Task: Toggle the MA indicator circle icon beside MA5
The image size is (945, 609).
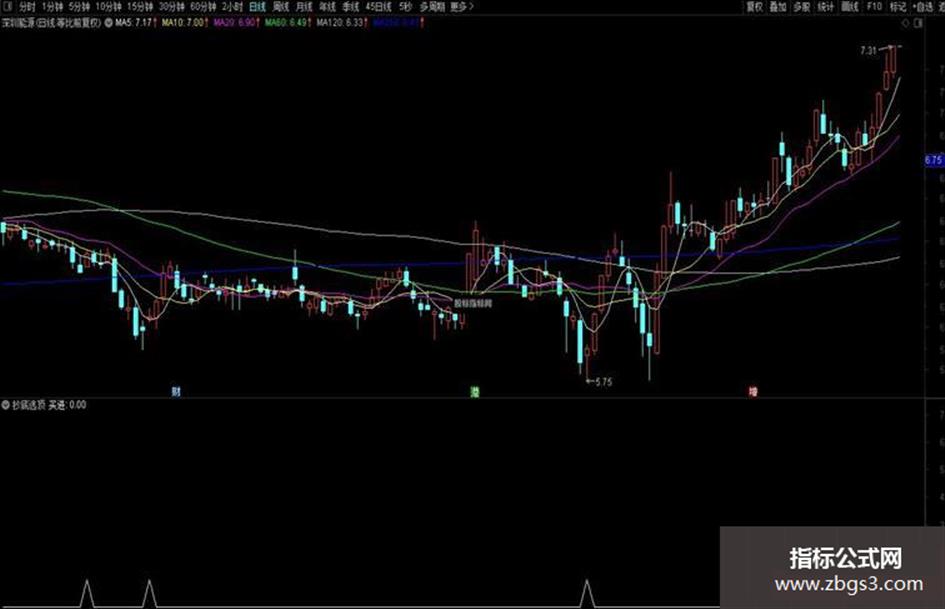Action: pos(108,23)
